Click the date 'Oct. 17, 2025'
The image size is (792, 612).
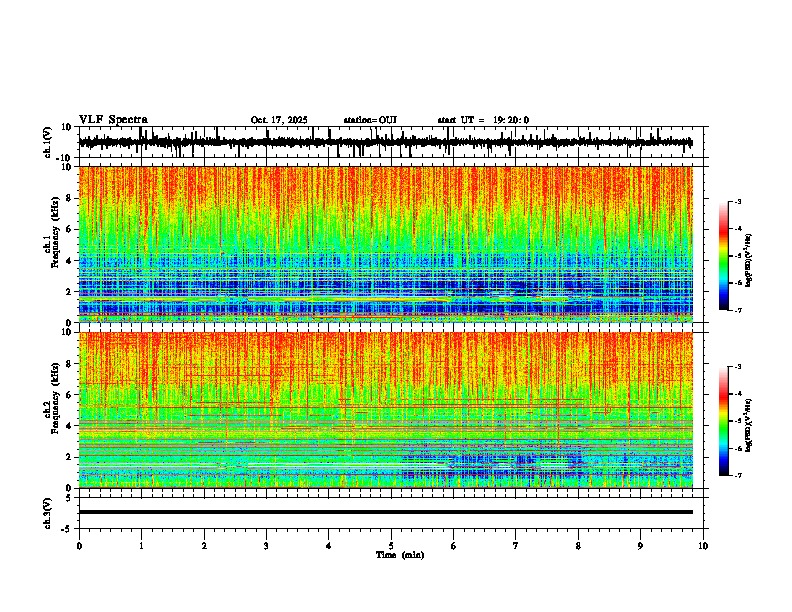tap(279, 120)
